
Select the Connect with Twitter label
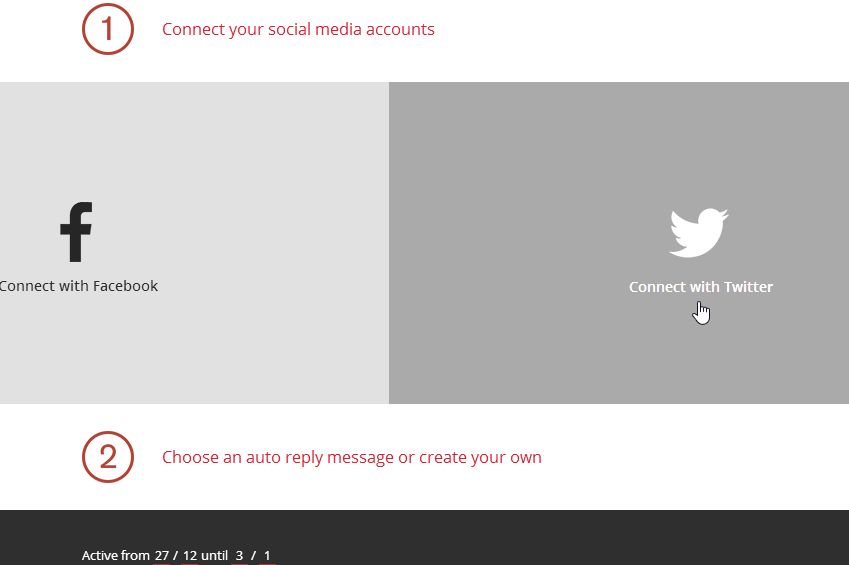[701, 287]
